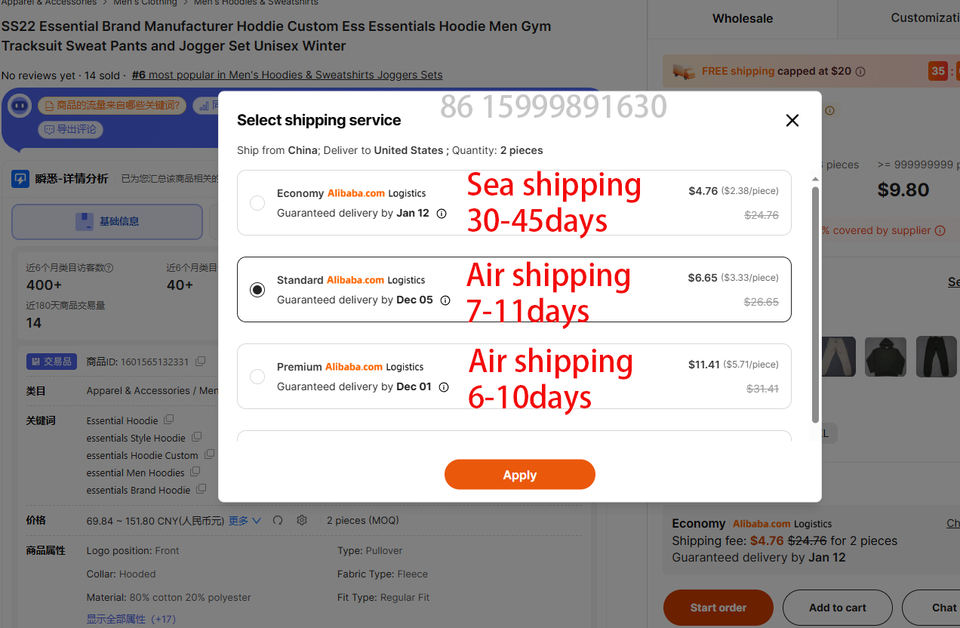Click info icon next to Dec 01 delivery

point(443,387)
